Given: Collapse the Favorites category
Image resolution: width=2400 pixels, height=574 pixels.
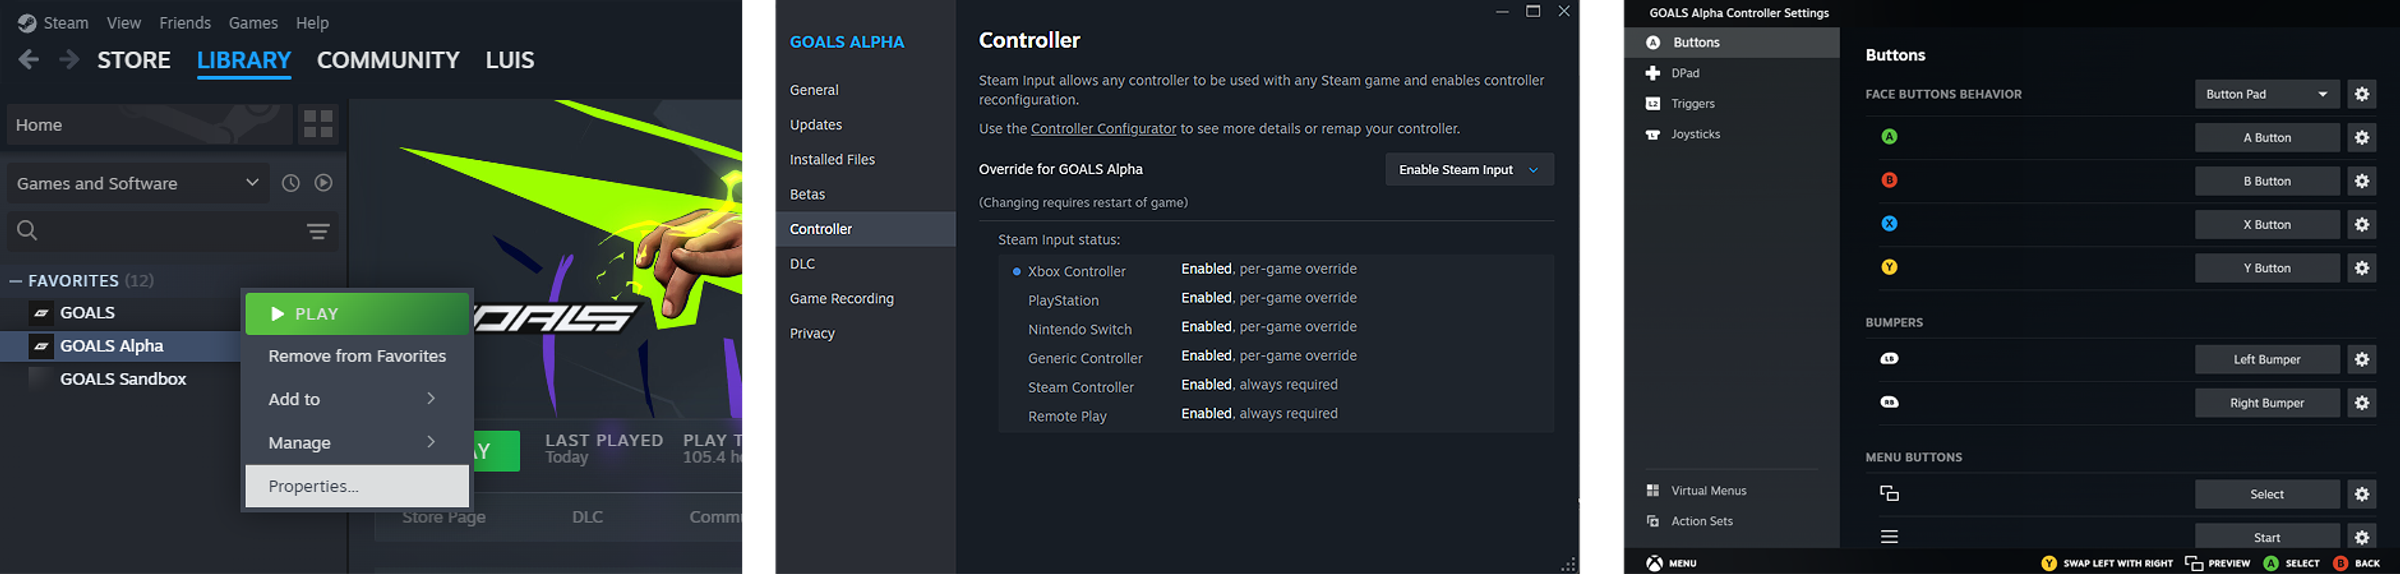Looking at the screenshot, I should (16, 281).
